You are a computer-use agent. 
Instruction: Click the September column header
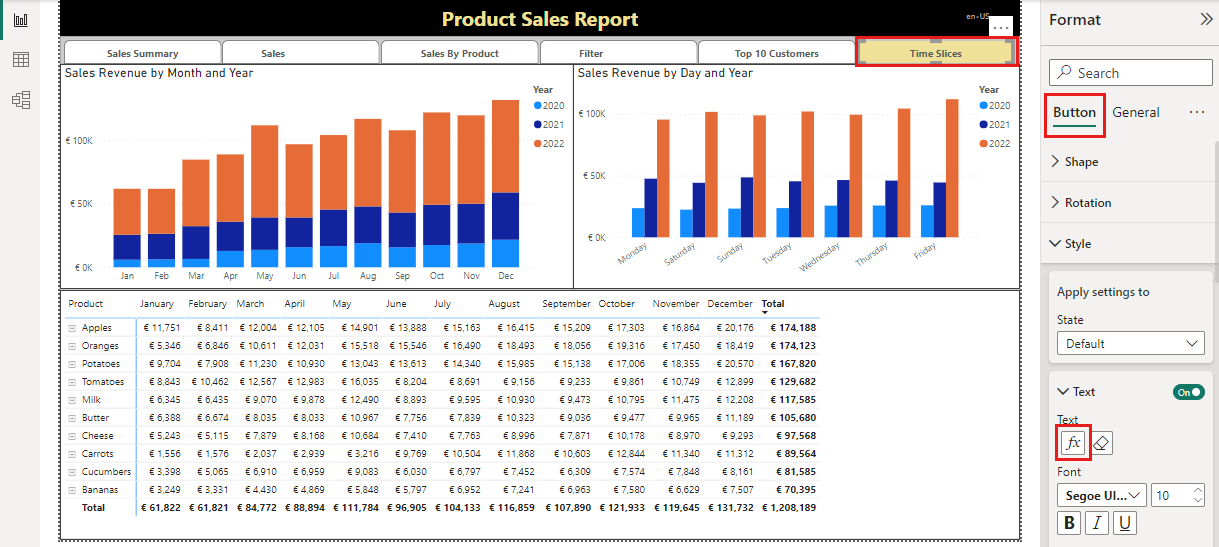point(567,303)
